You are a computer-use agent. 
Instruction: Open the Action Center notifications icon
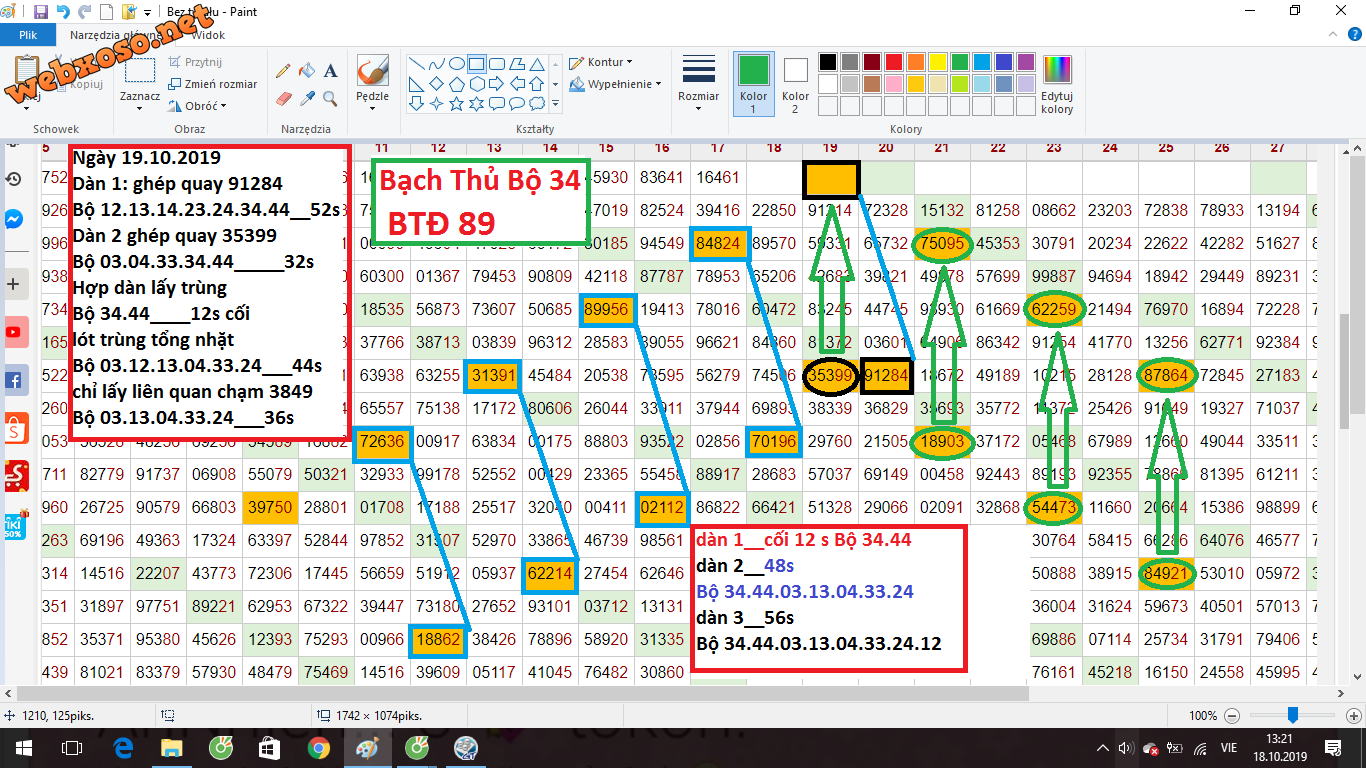(x=1333, y=747)
